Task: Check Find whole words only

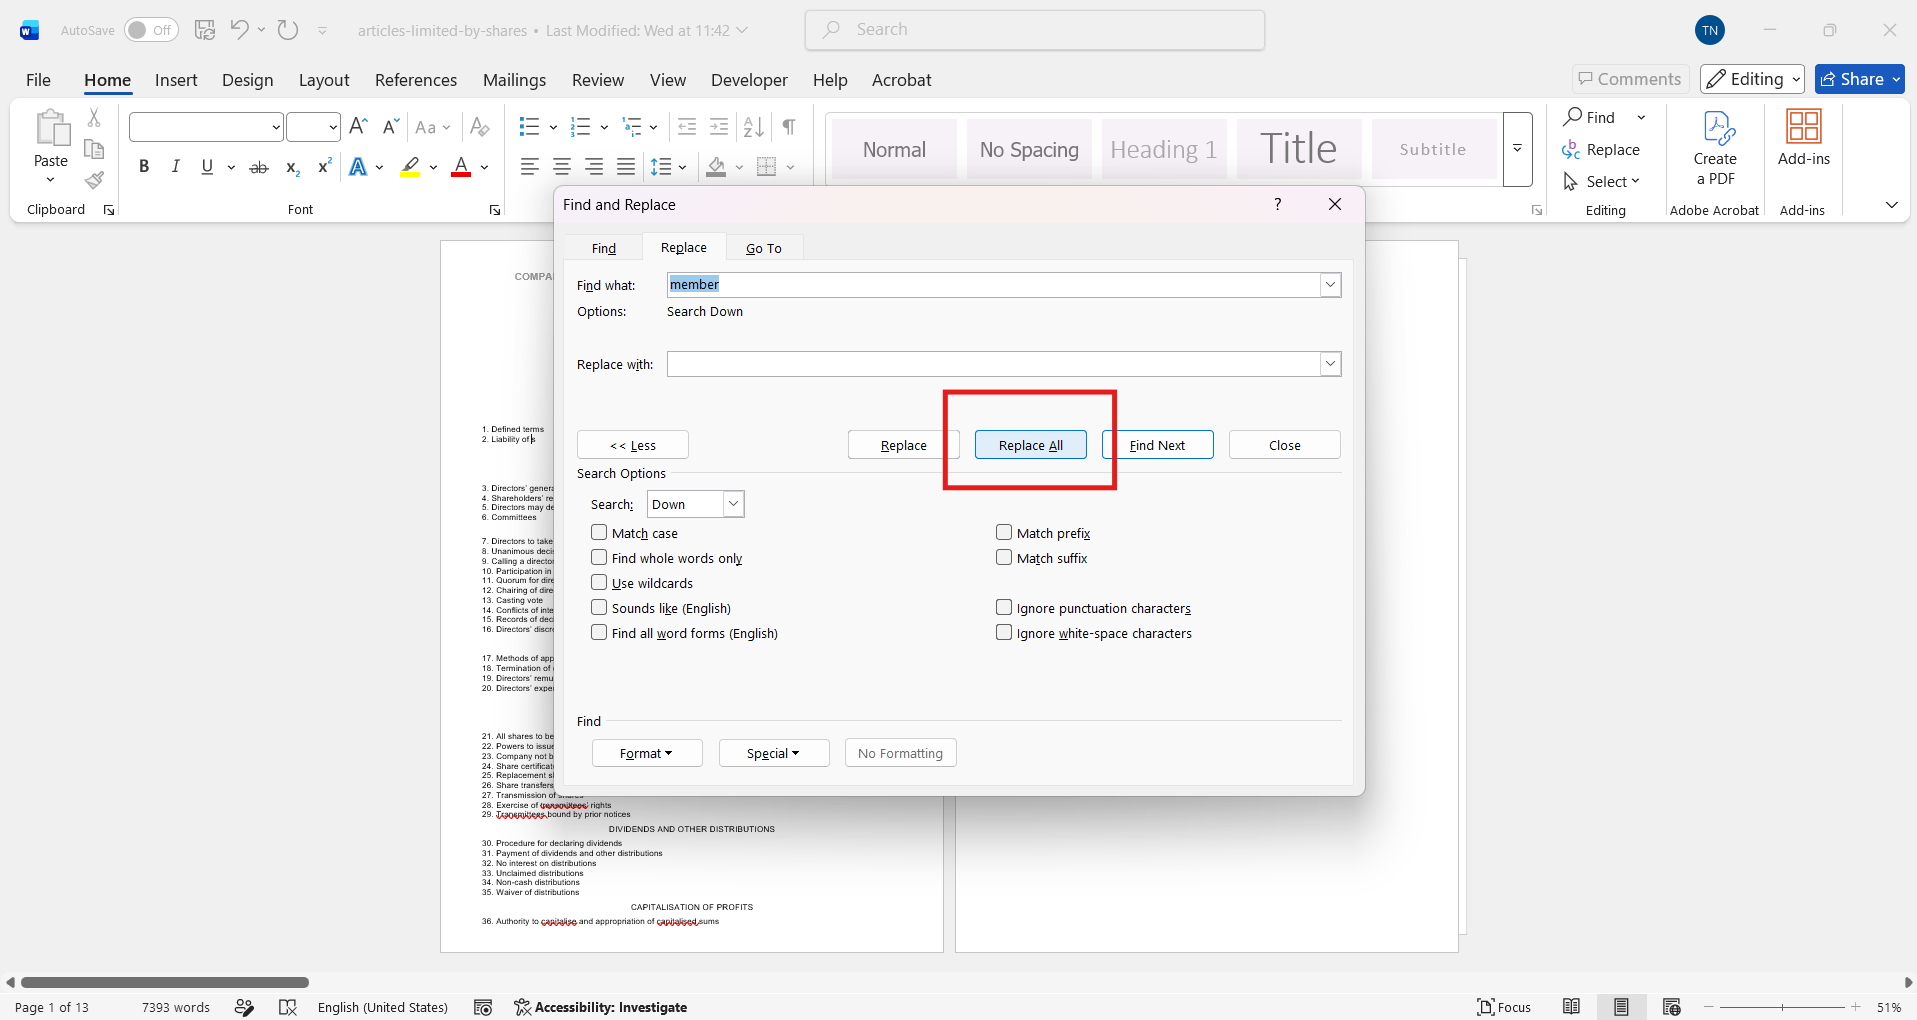Action: click(x=599, y=558)
